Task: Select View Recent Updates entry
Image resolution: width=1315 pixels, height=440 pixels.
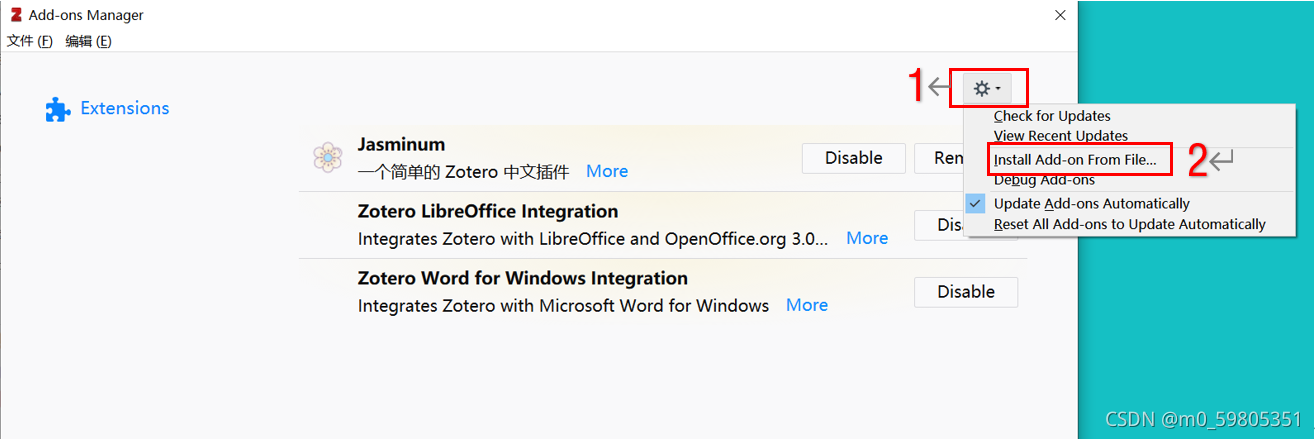Action: 1060,136
